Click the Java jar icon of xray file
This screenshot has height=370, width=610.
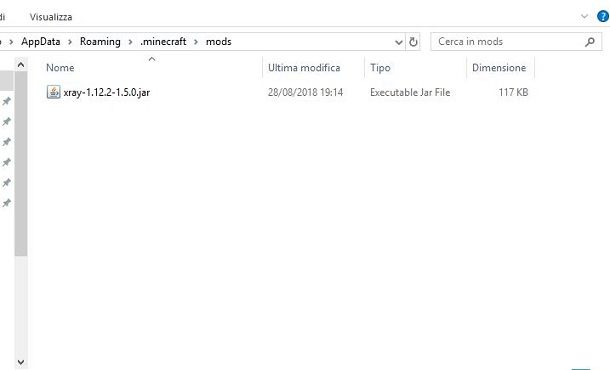click(53, 92)
